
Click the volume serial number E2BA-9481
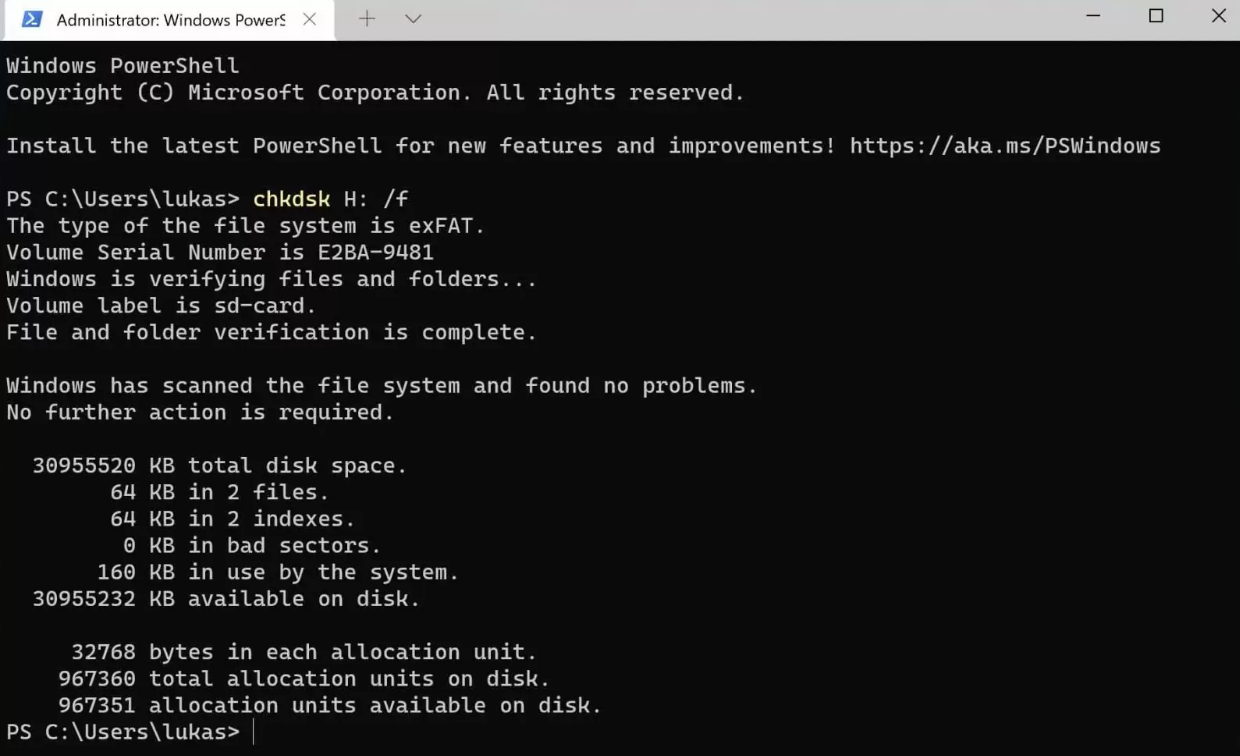coord(376,252)
